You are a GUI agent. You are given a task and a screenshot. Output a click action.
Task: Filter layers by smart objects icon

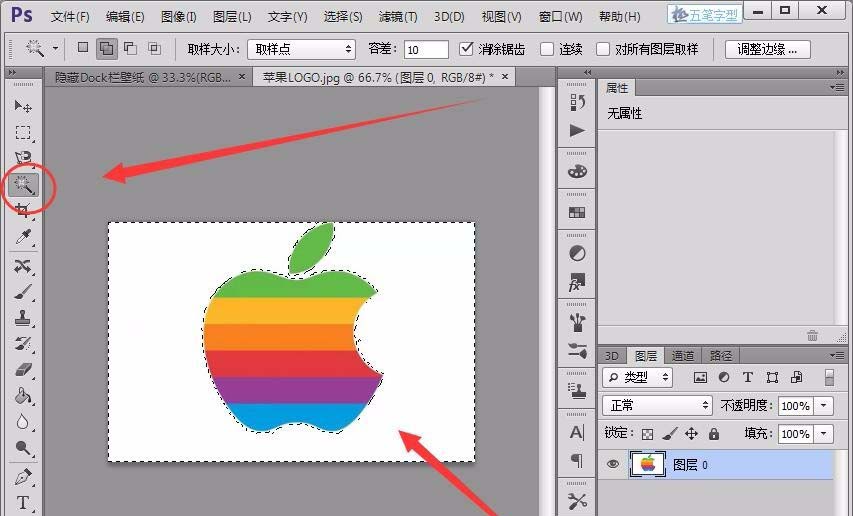coord(796,377)
